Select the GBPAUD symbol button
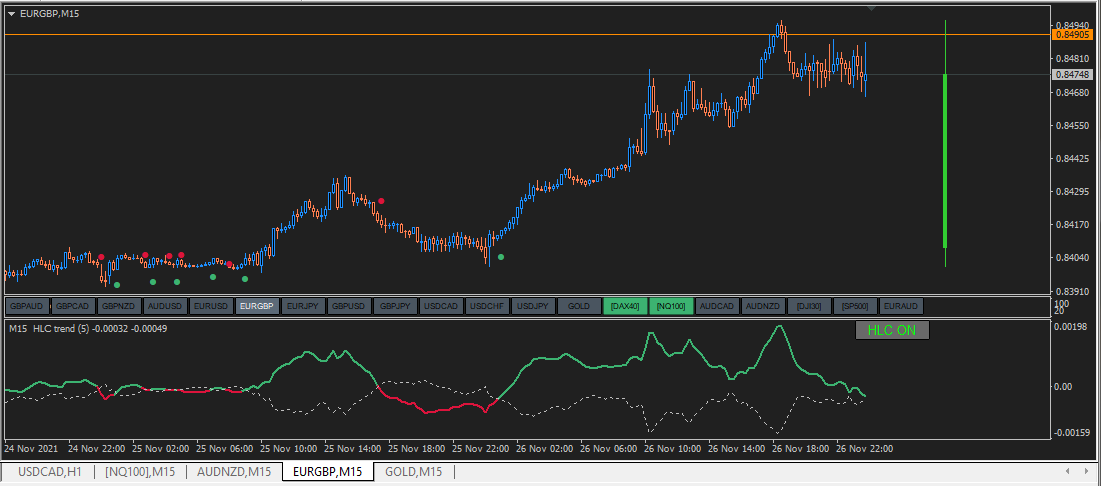This screenshot has width=1101, height=486. [27, 306]
